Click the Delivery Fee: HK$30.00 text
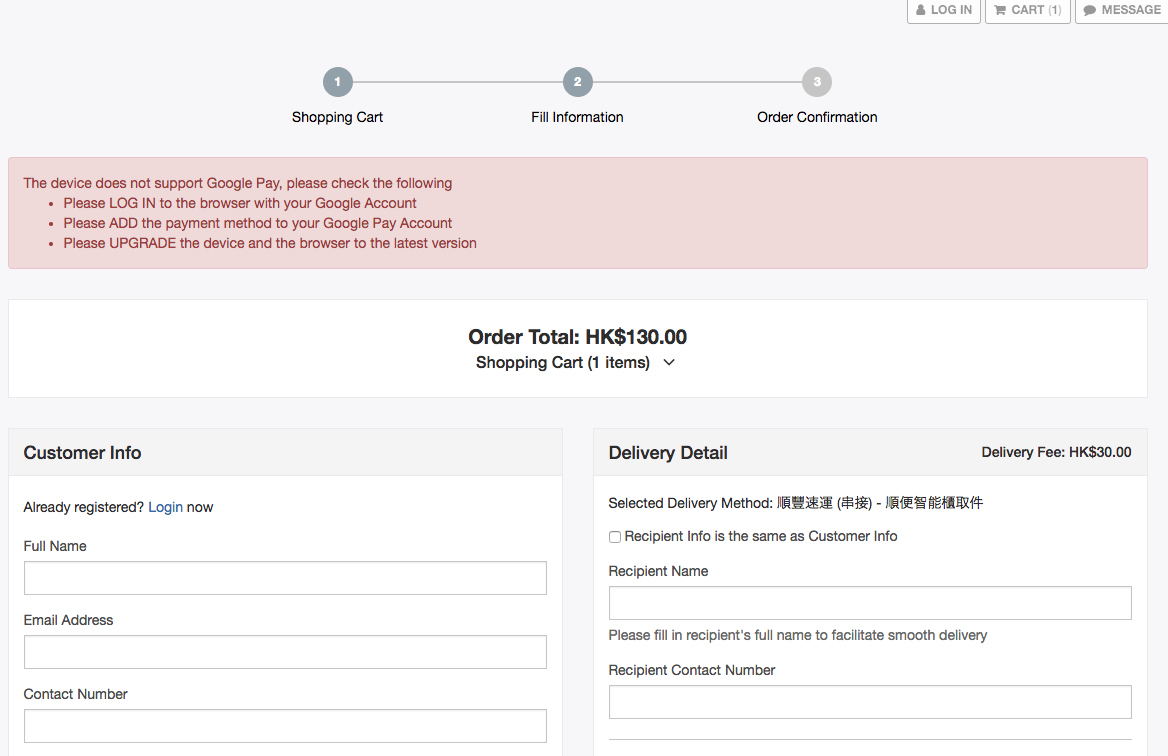Image resolution: width=1168 pixels, height=756 pixels. pos(1056,452)
